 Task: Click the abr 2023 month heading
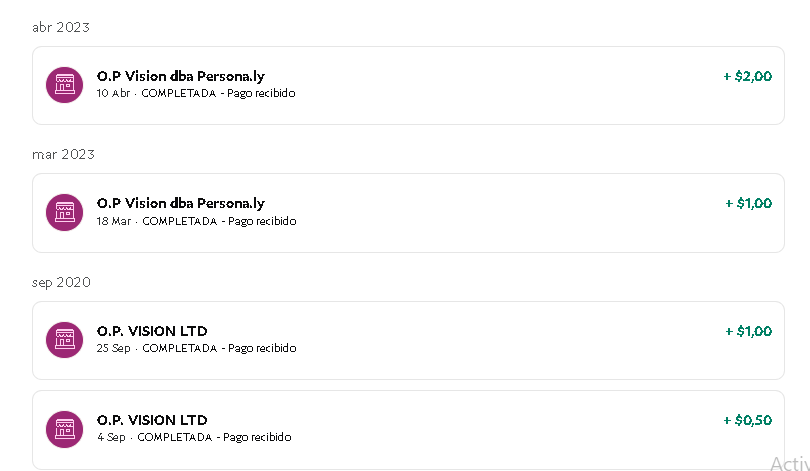point(61,27)
